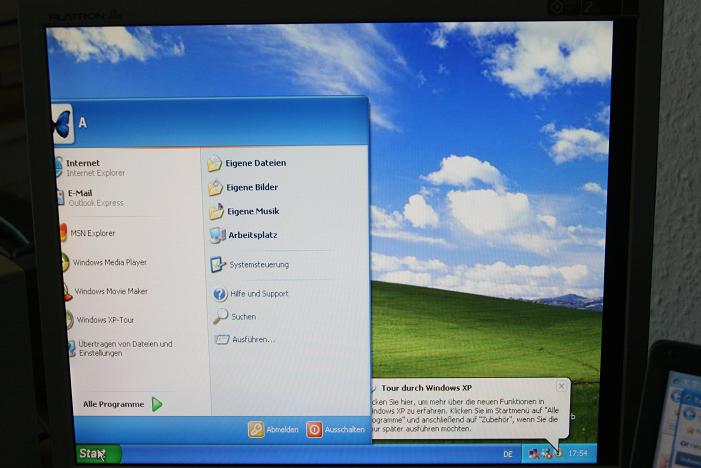Click the Abmelden label text

tap(283, 430)
